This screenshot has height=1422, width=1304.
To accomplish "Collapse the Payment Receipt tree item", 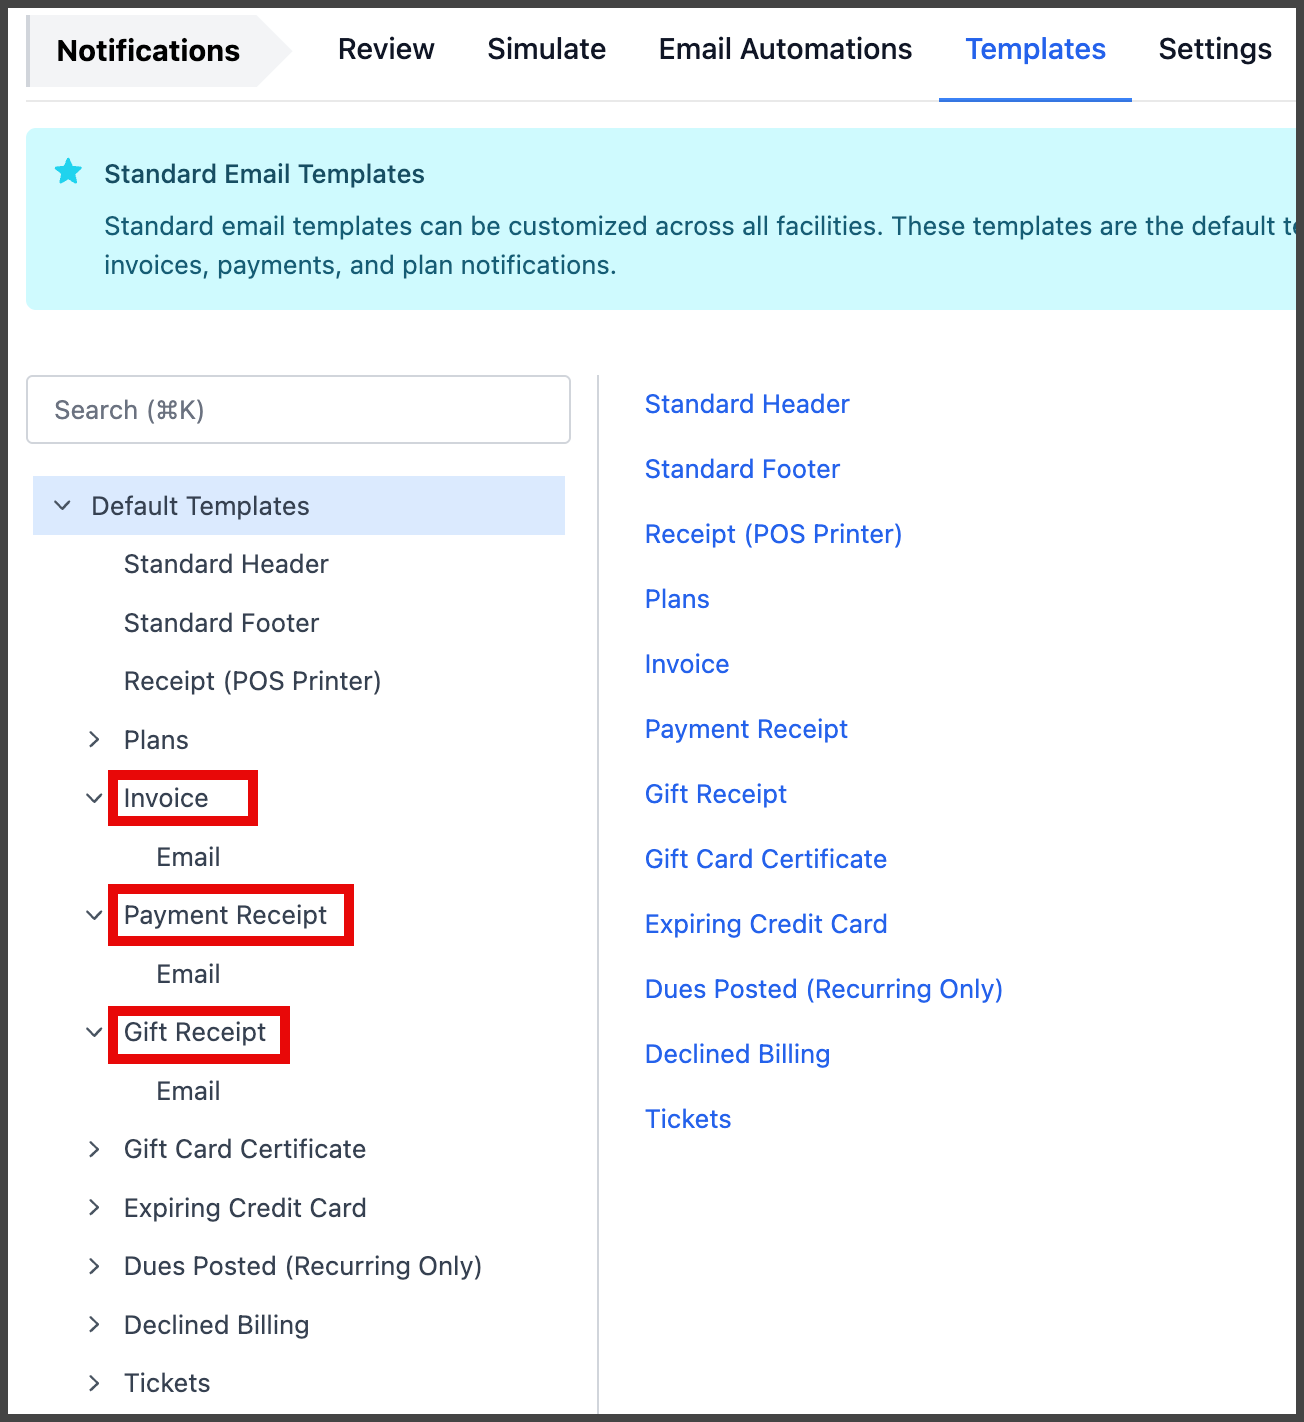I will 94,914.
